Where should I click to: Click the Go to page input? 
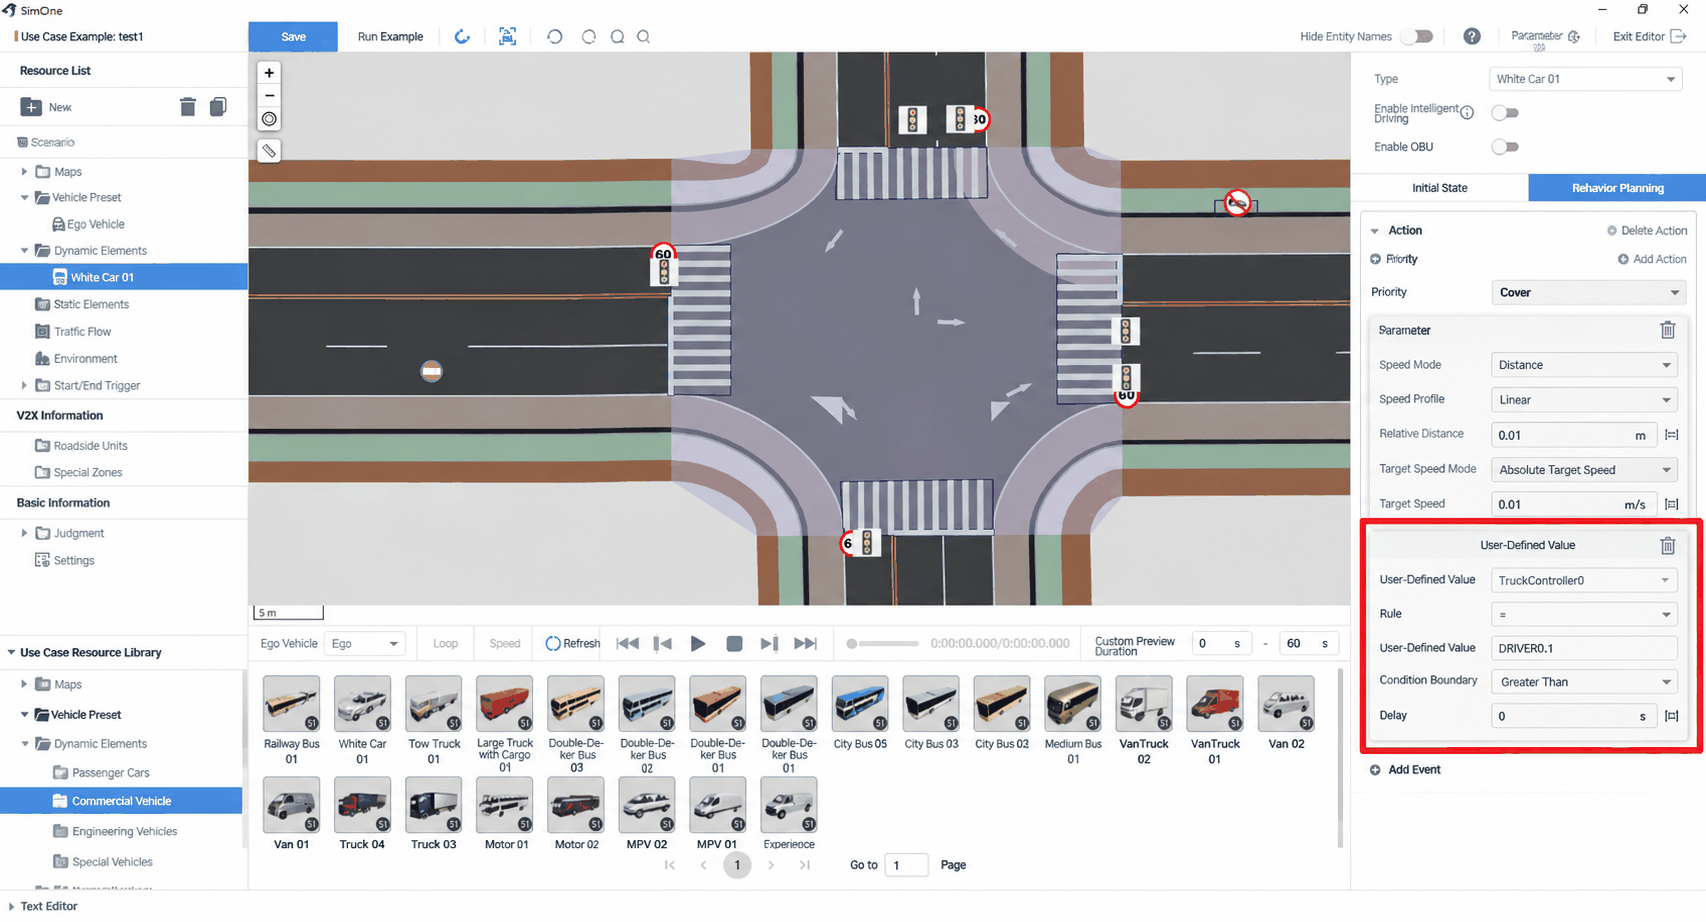(906, 865)
